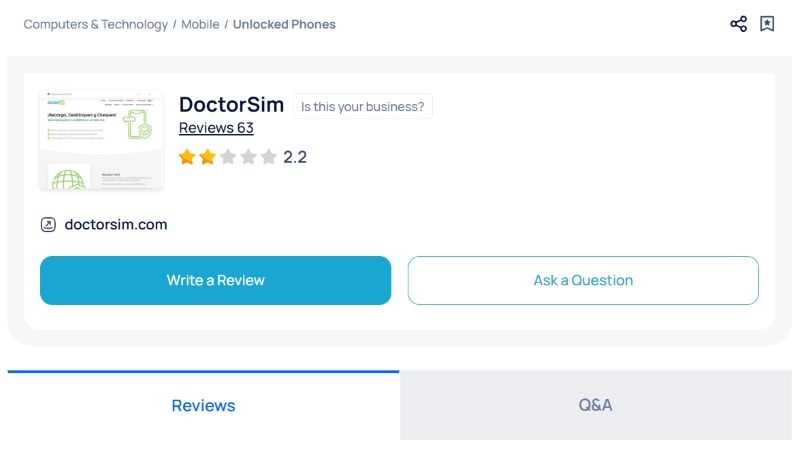Viewport: 800px width, 454px height.
Task: Click the fifth rating star
Action: [x=268, y=157]
